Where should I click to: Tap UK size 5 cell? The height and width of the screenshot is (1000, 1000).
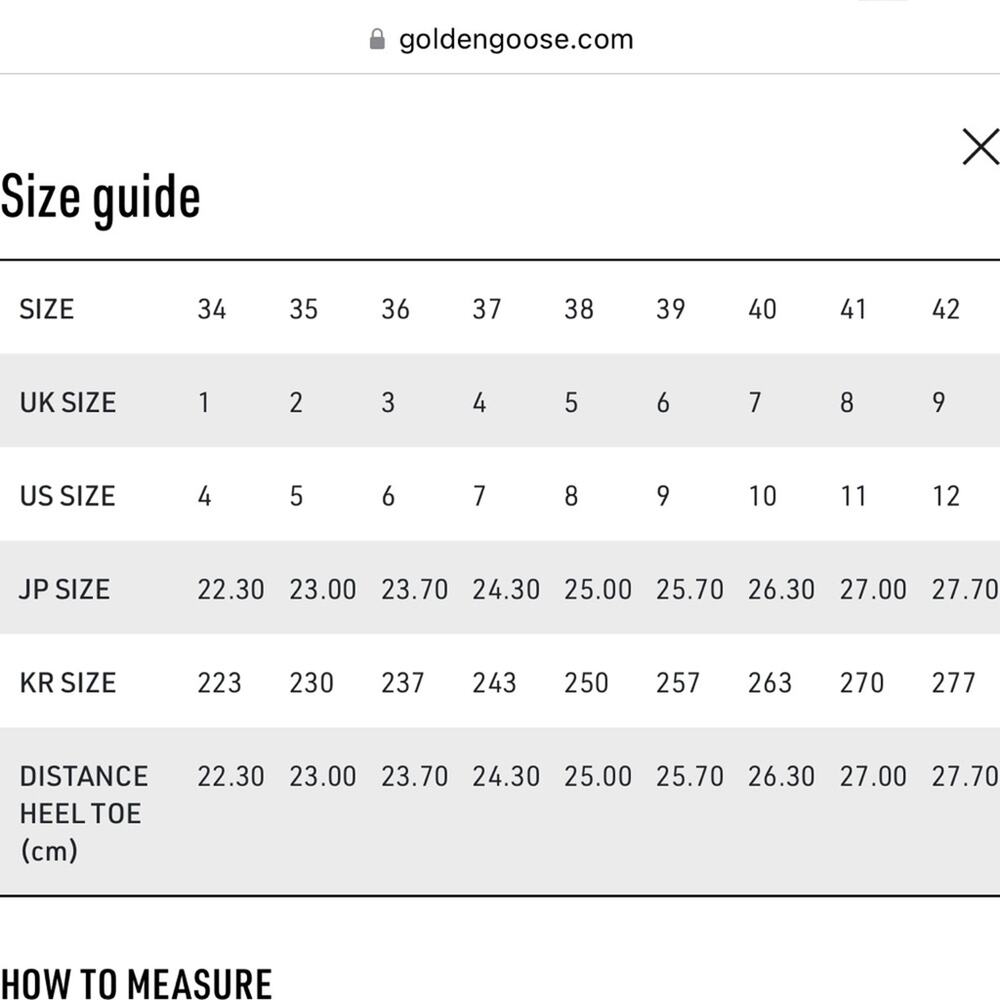(571, 402)
